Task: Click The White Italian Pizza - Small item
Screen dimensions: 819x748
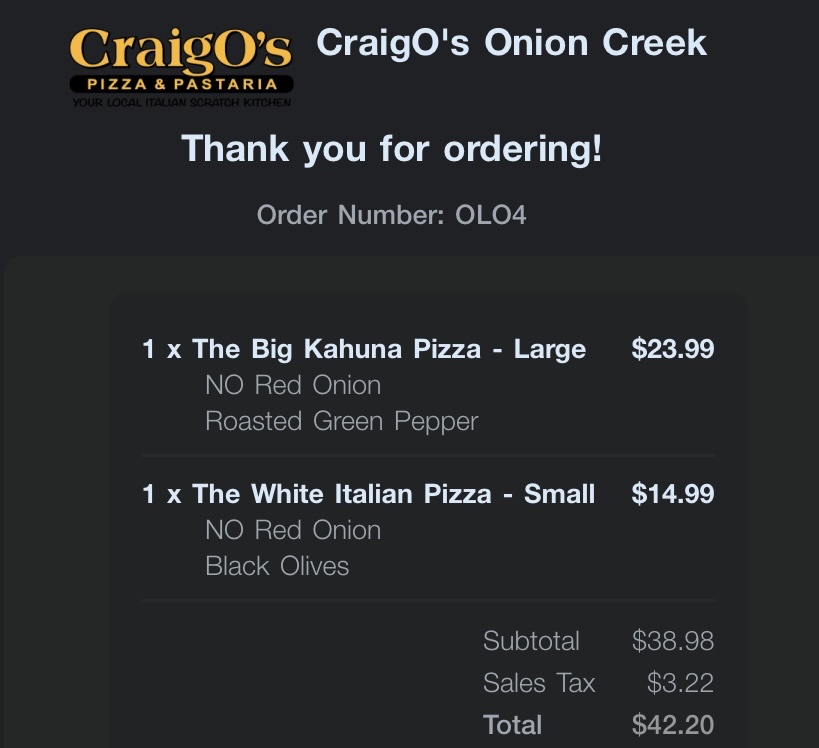Action: click(x=368, y=494)
